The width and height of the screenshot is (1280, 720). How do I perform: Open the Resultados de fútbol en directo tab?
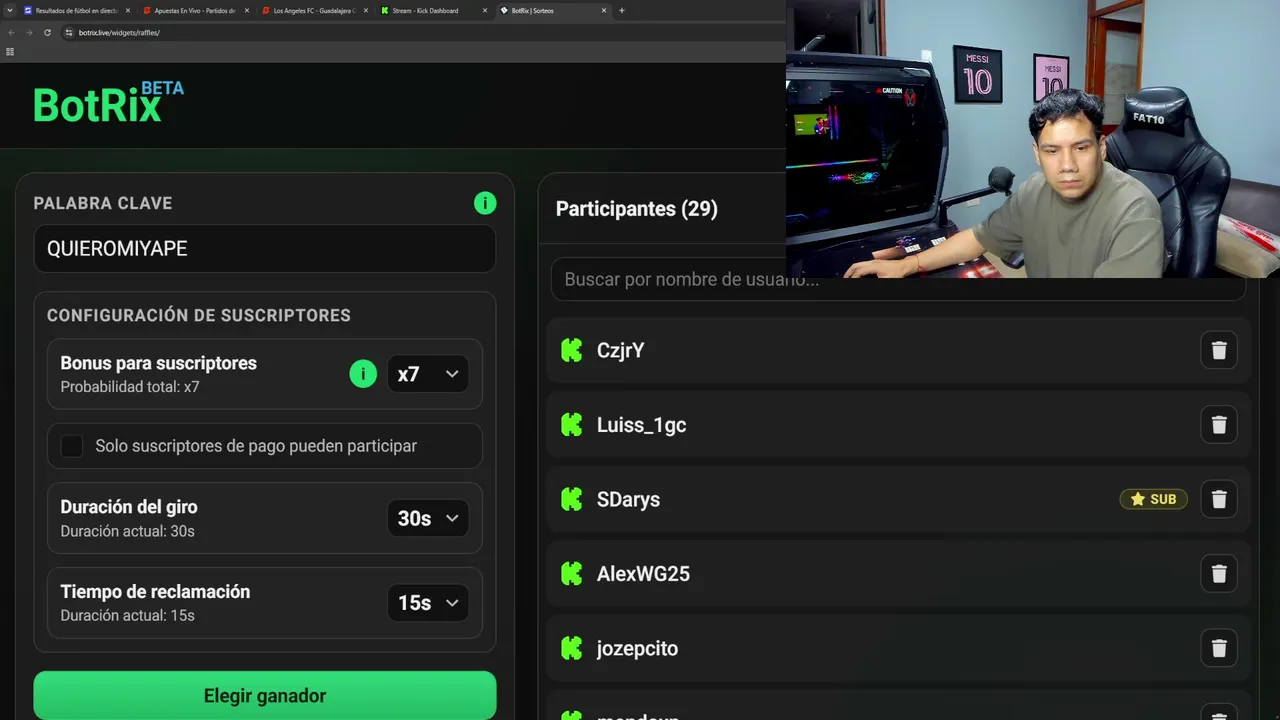click(x=76, y=11)
